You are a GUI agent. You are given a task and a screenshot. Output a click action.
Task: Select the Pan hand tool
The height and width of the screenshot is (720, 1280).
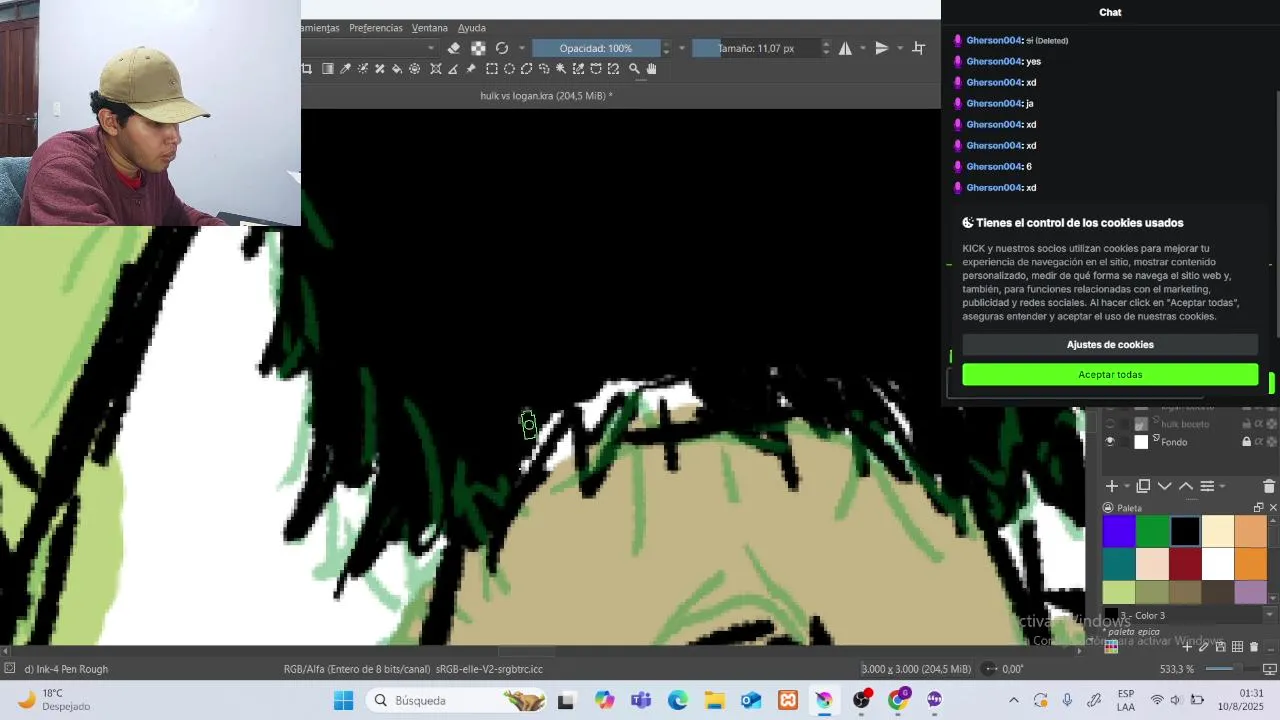click(652, 69)
